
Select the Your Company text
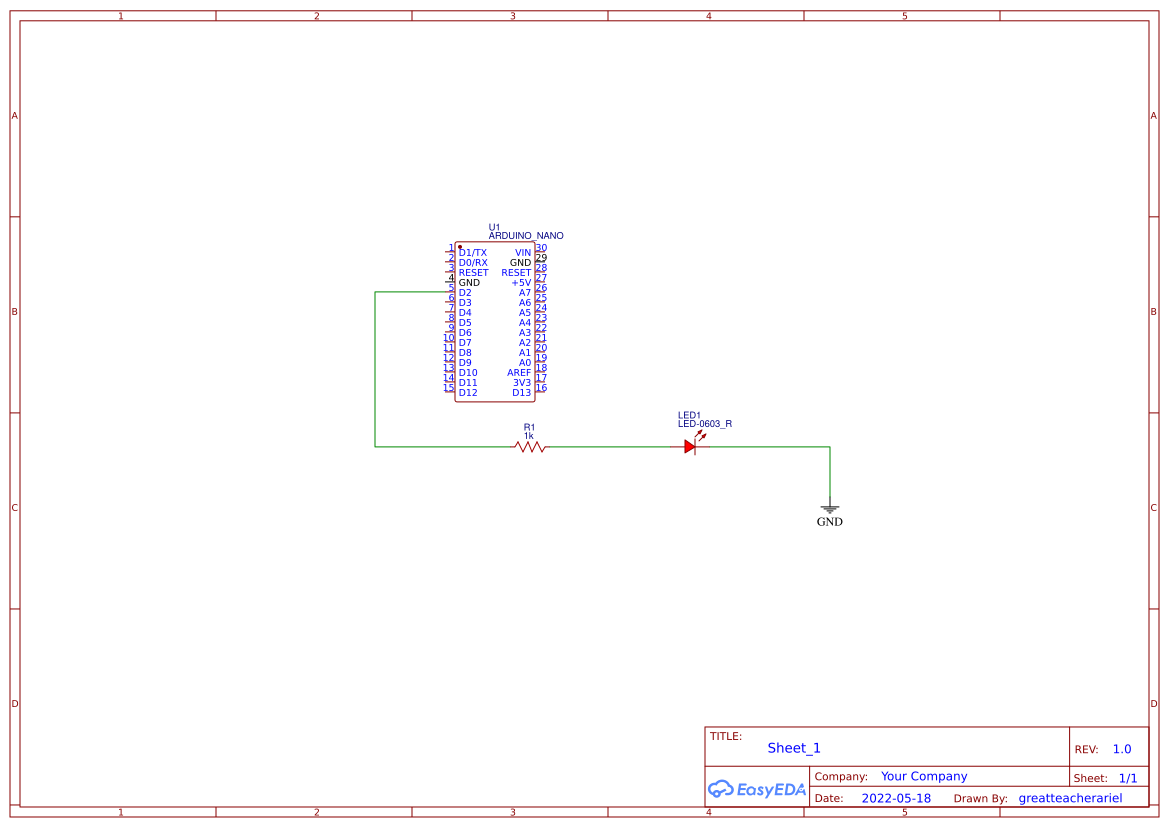(923, 776)
